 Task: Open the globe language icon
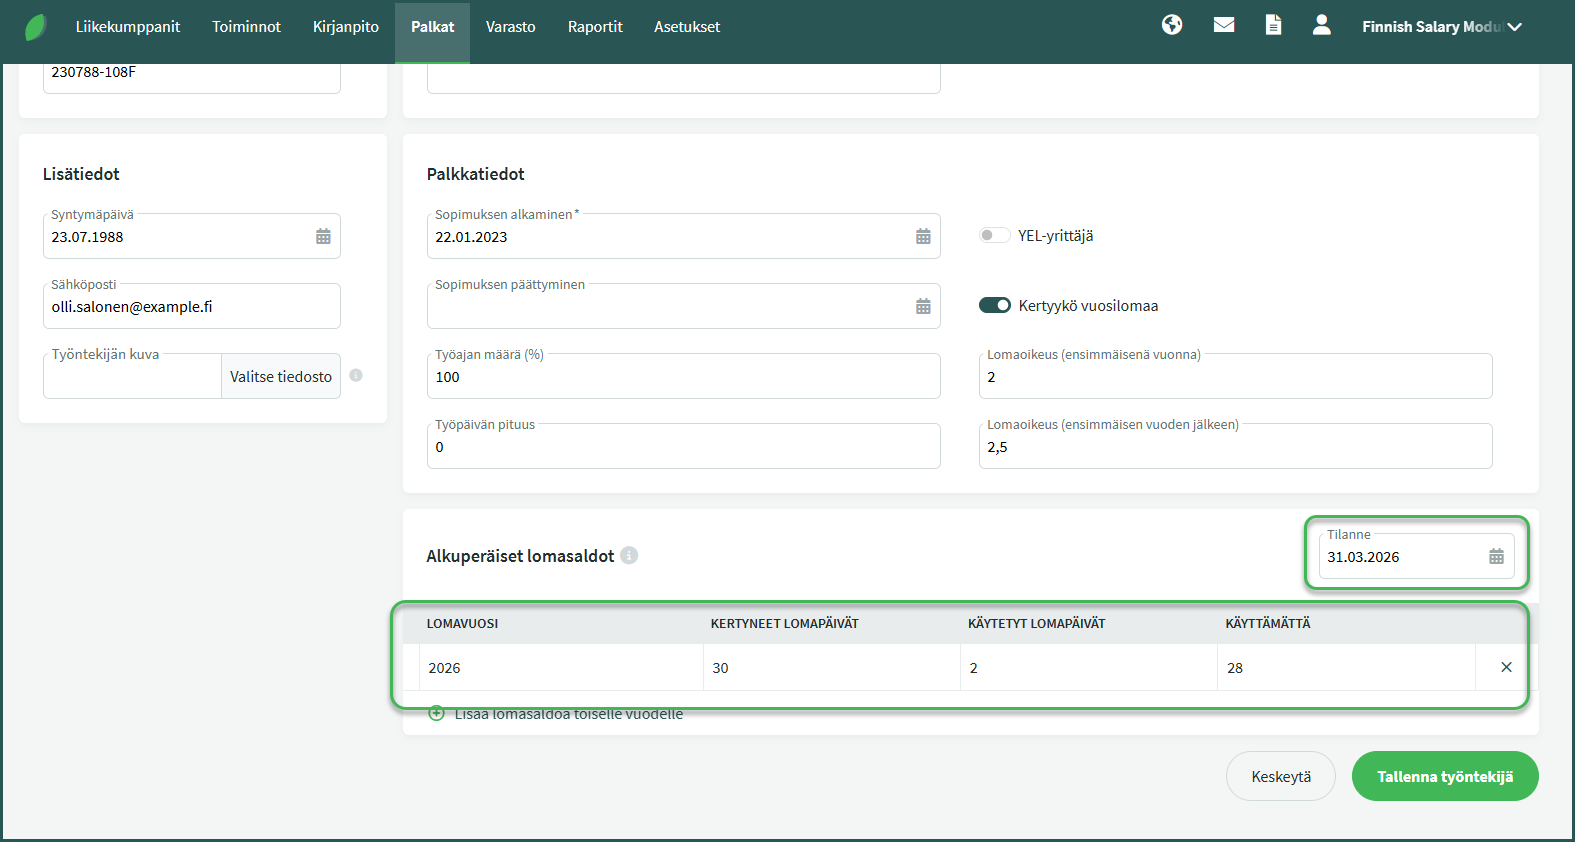1172,25
